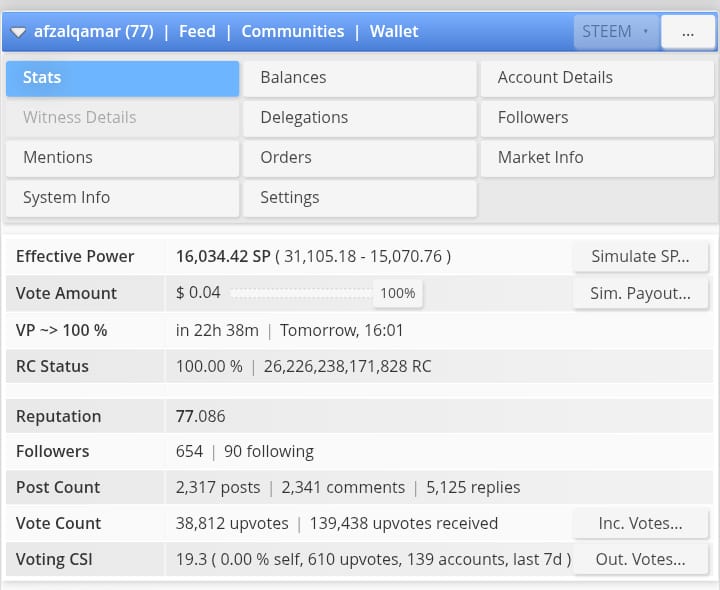Select the Stats tab
The width and height of the screenshot is (720, 590).
(x=122, y=78)
